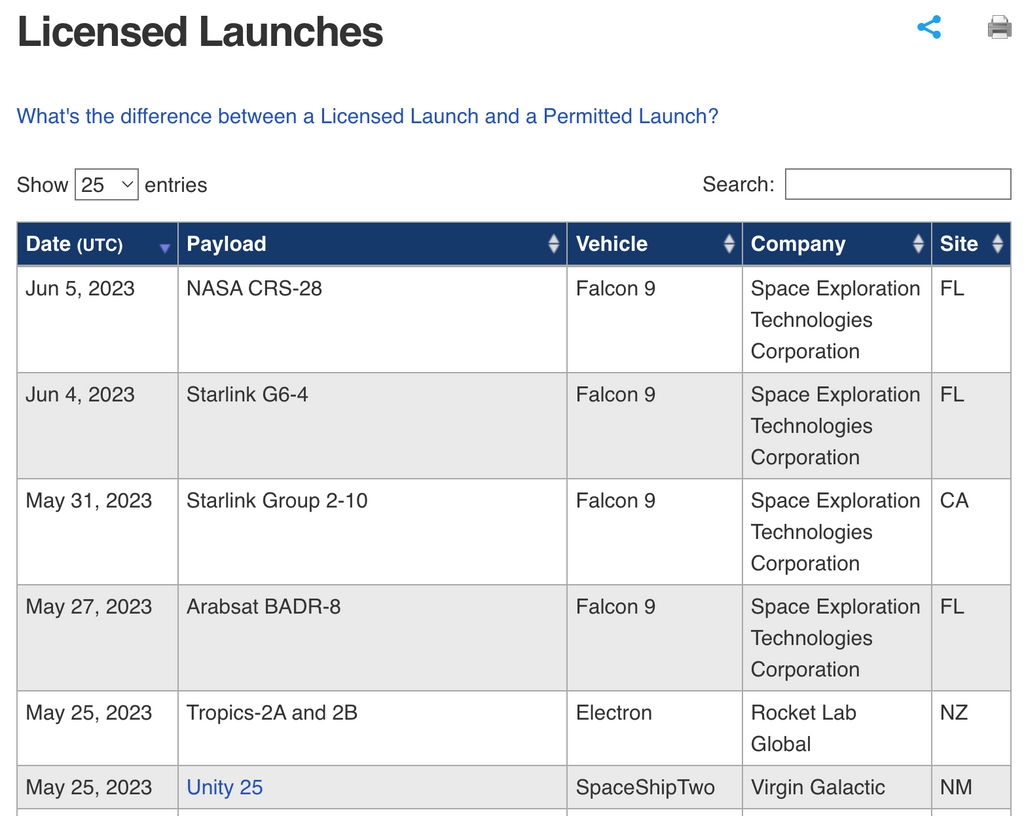Click the Rocket Lab Global company cell
This screenshot has width=1024, height=816.
pyautogui.click(x=837, y=729)
